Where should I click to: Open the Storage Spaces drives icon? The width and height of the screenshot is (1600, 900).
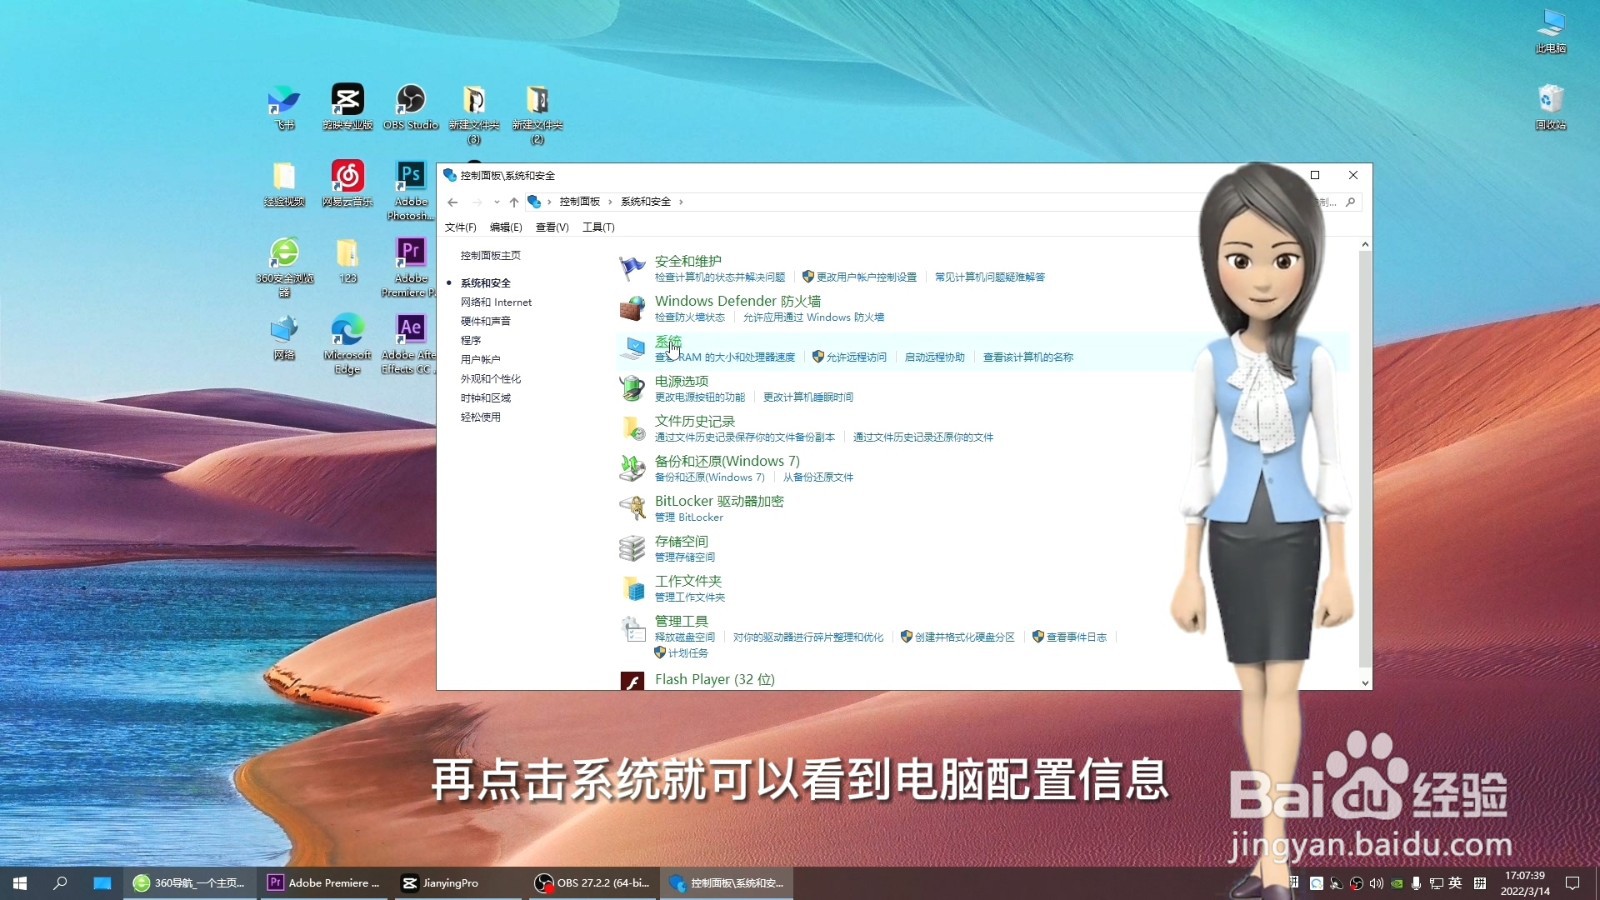point(632,548)
